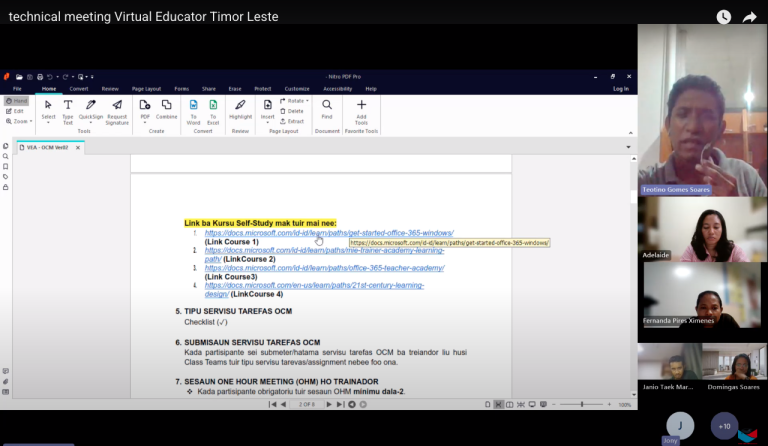
Task: Open the Accessibility ribbon tab
Action: 337,89
